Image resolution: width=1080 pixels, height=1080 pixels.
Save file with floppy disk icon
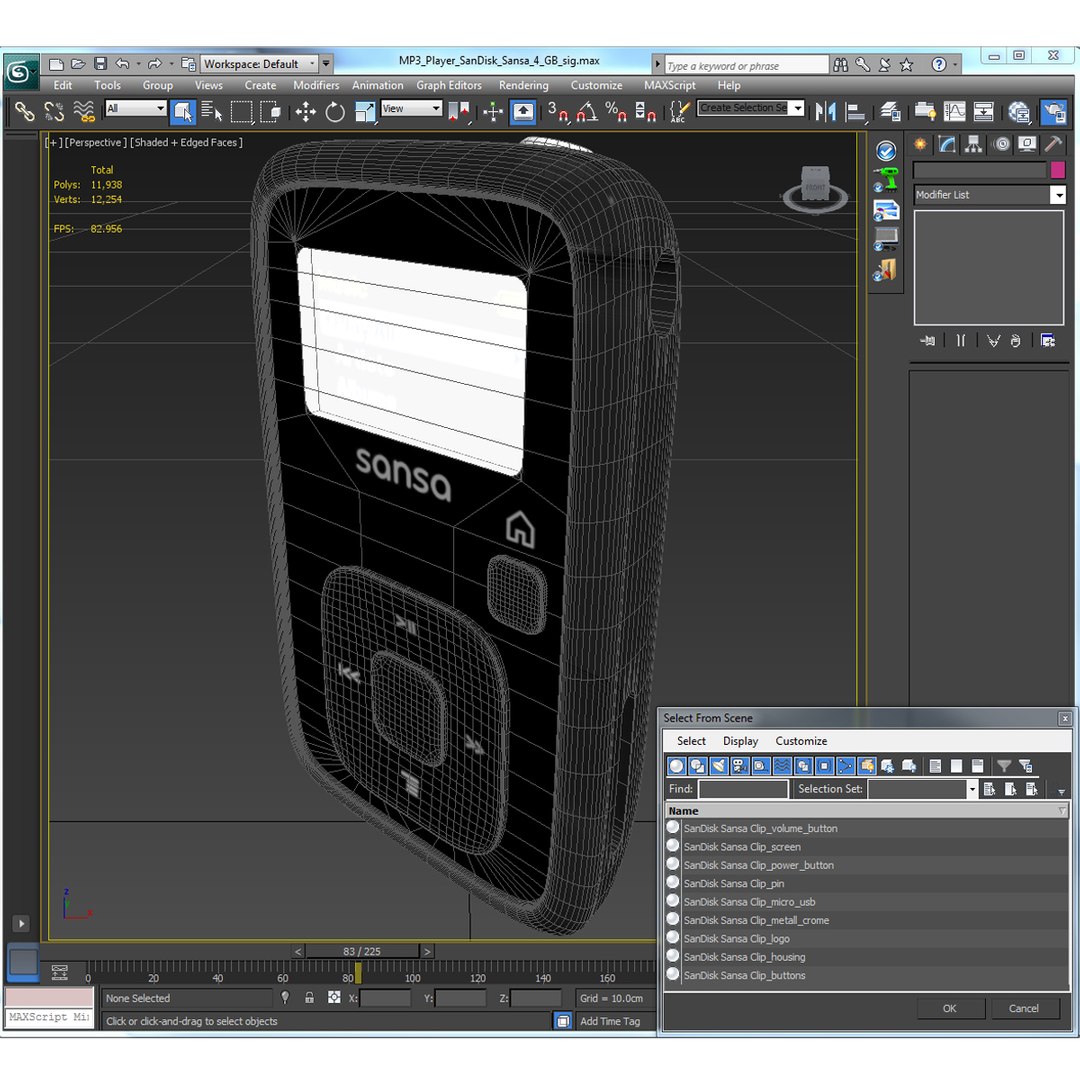click(x=101, y=64)
